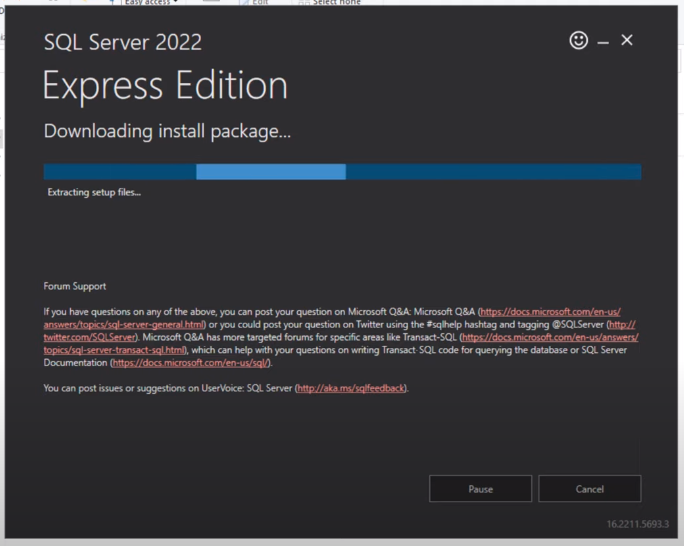Click the smiley feedback icon
The height and width of the screenshot is (546, 684).
click(x=578, y=41)
